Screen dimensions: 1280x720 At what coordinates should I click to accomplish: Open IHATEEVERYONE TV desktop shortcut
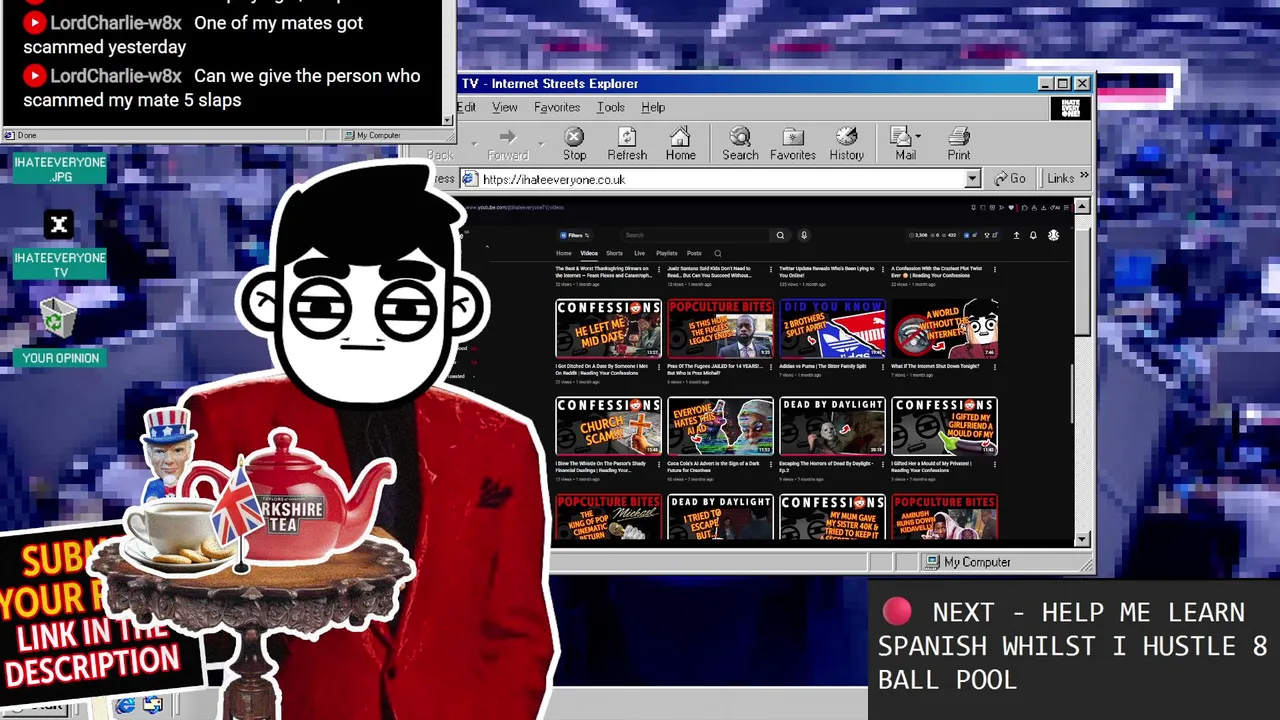click(x=60, y=246)
